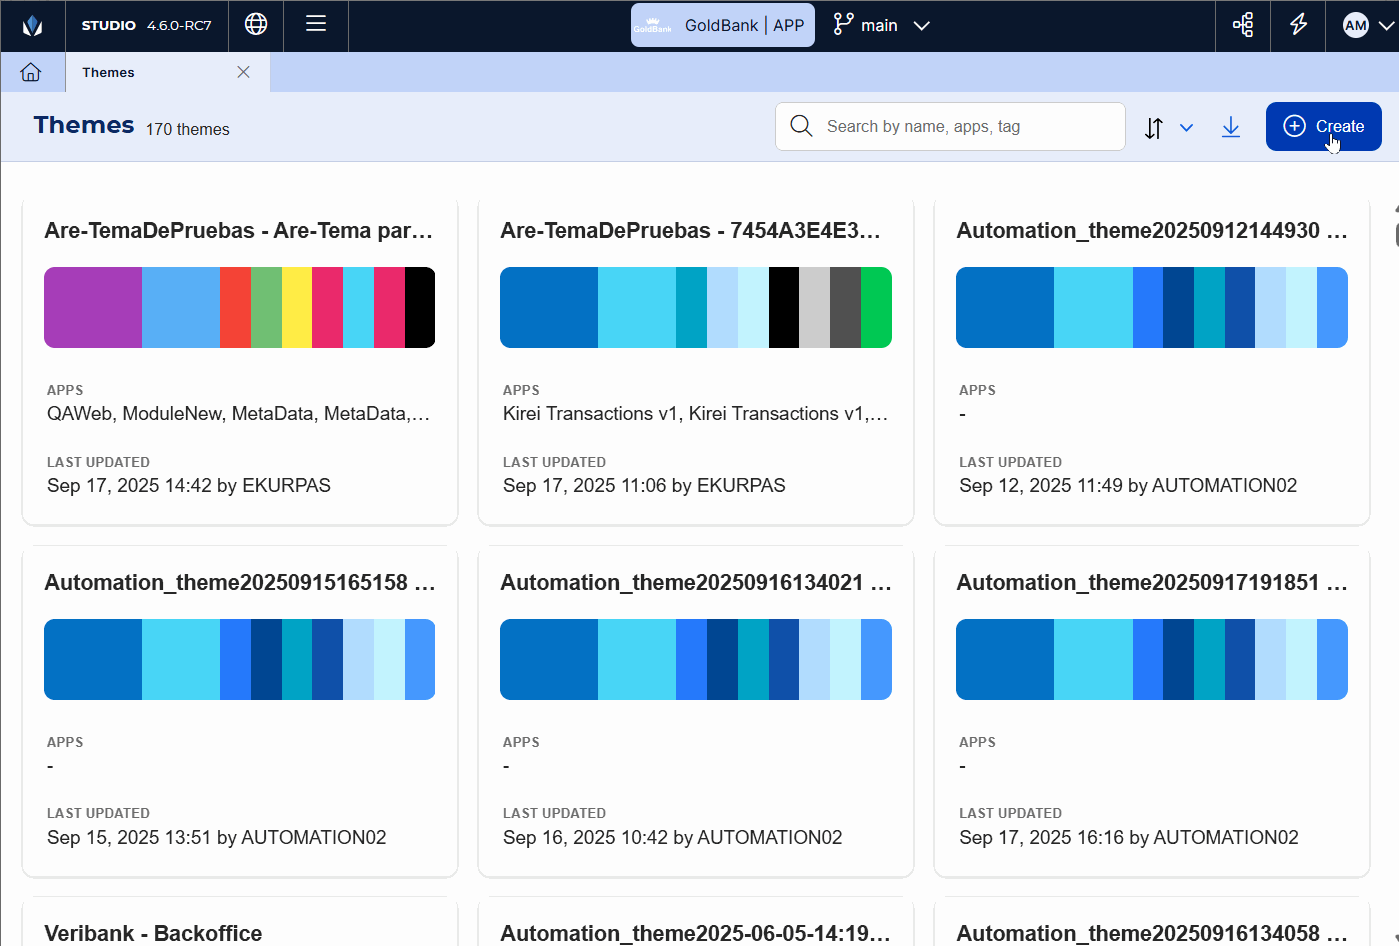The image size is (1399, 946).
Task: Switch to the Themes tab
Action: pos(108,72)
